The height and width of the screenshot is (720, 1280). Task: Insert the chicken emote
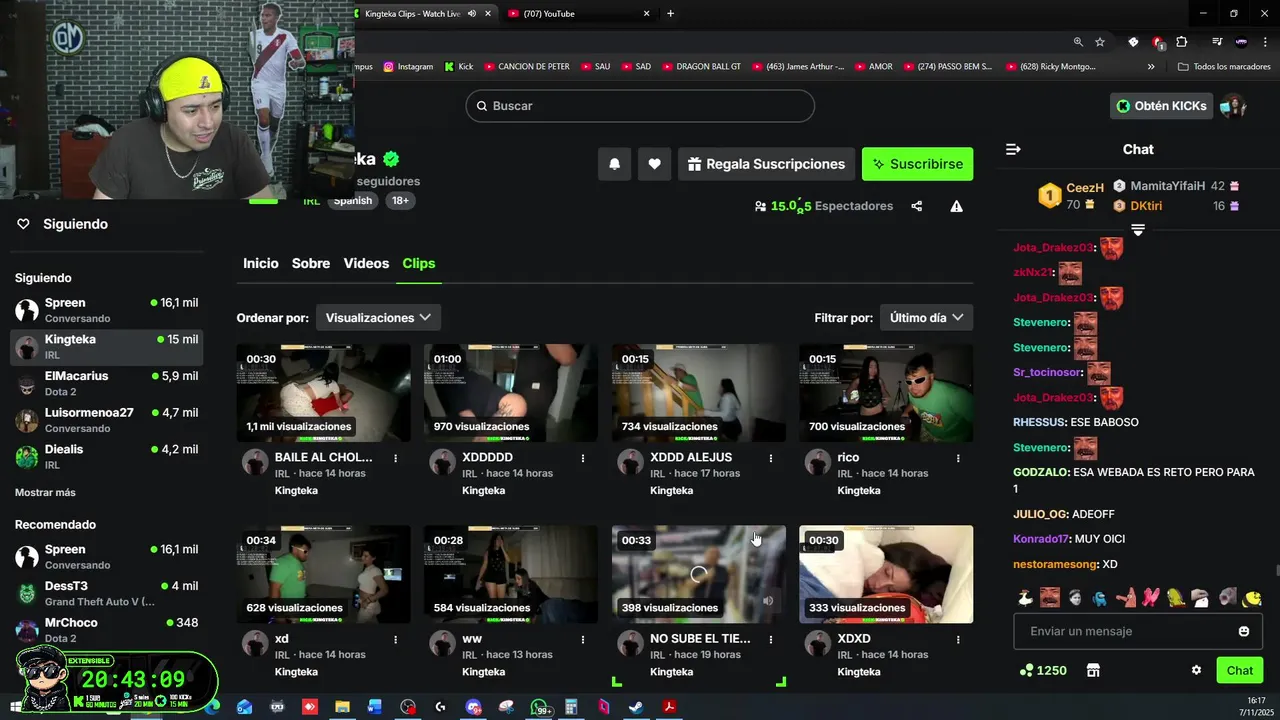(x=1025, y=598)
